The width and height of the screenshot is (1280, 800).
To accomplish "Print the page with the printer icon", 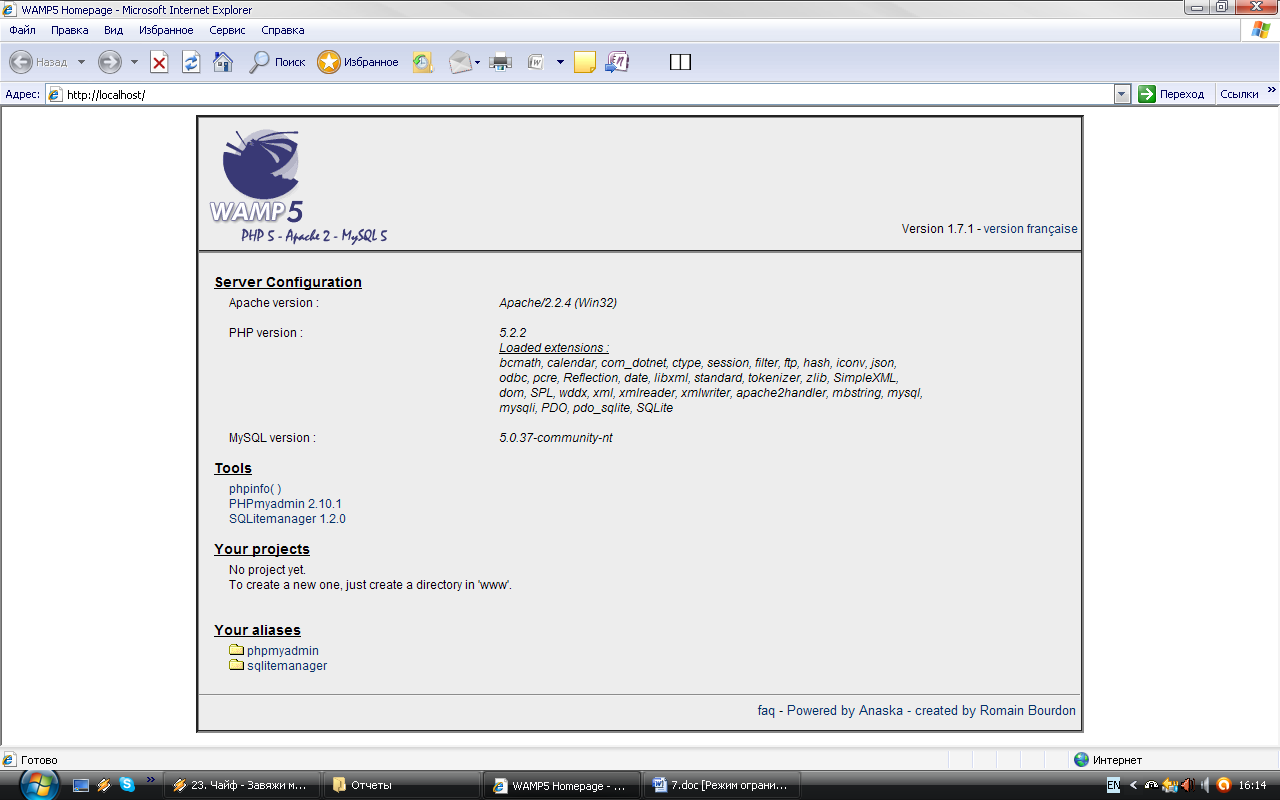I will point(501,62).
